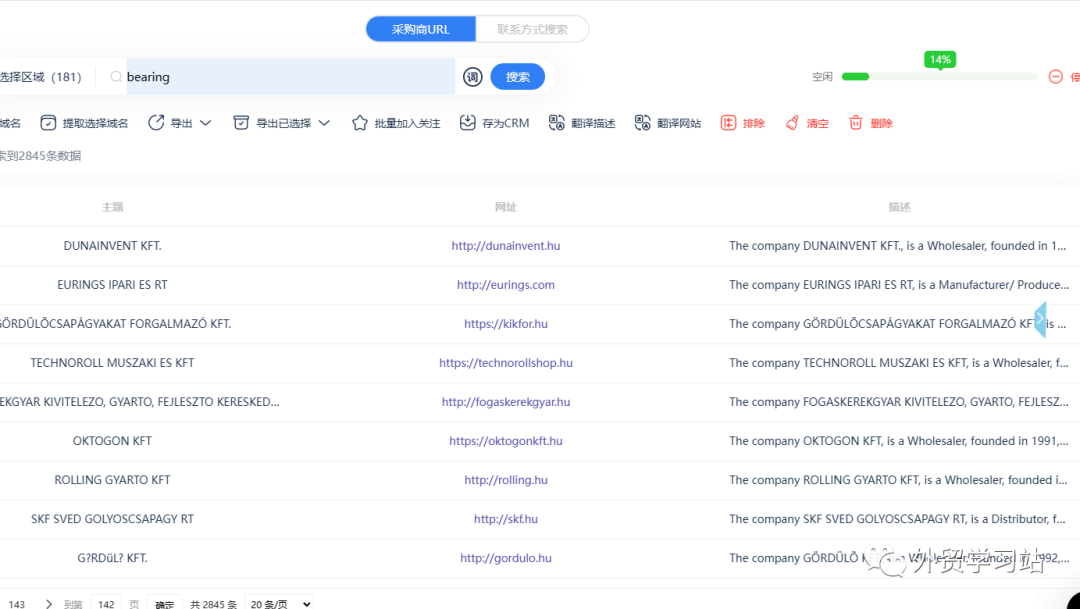
Task: Click the bearing search input field
Action: (x=290, y=76)
